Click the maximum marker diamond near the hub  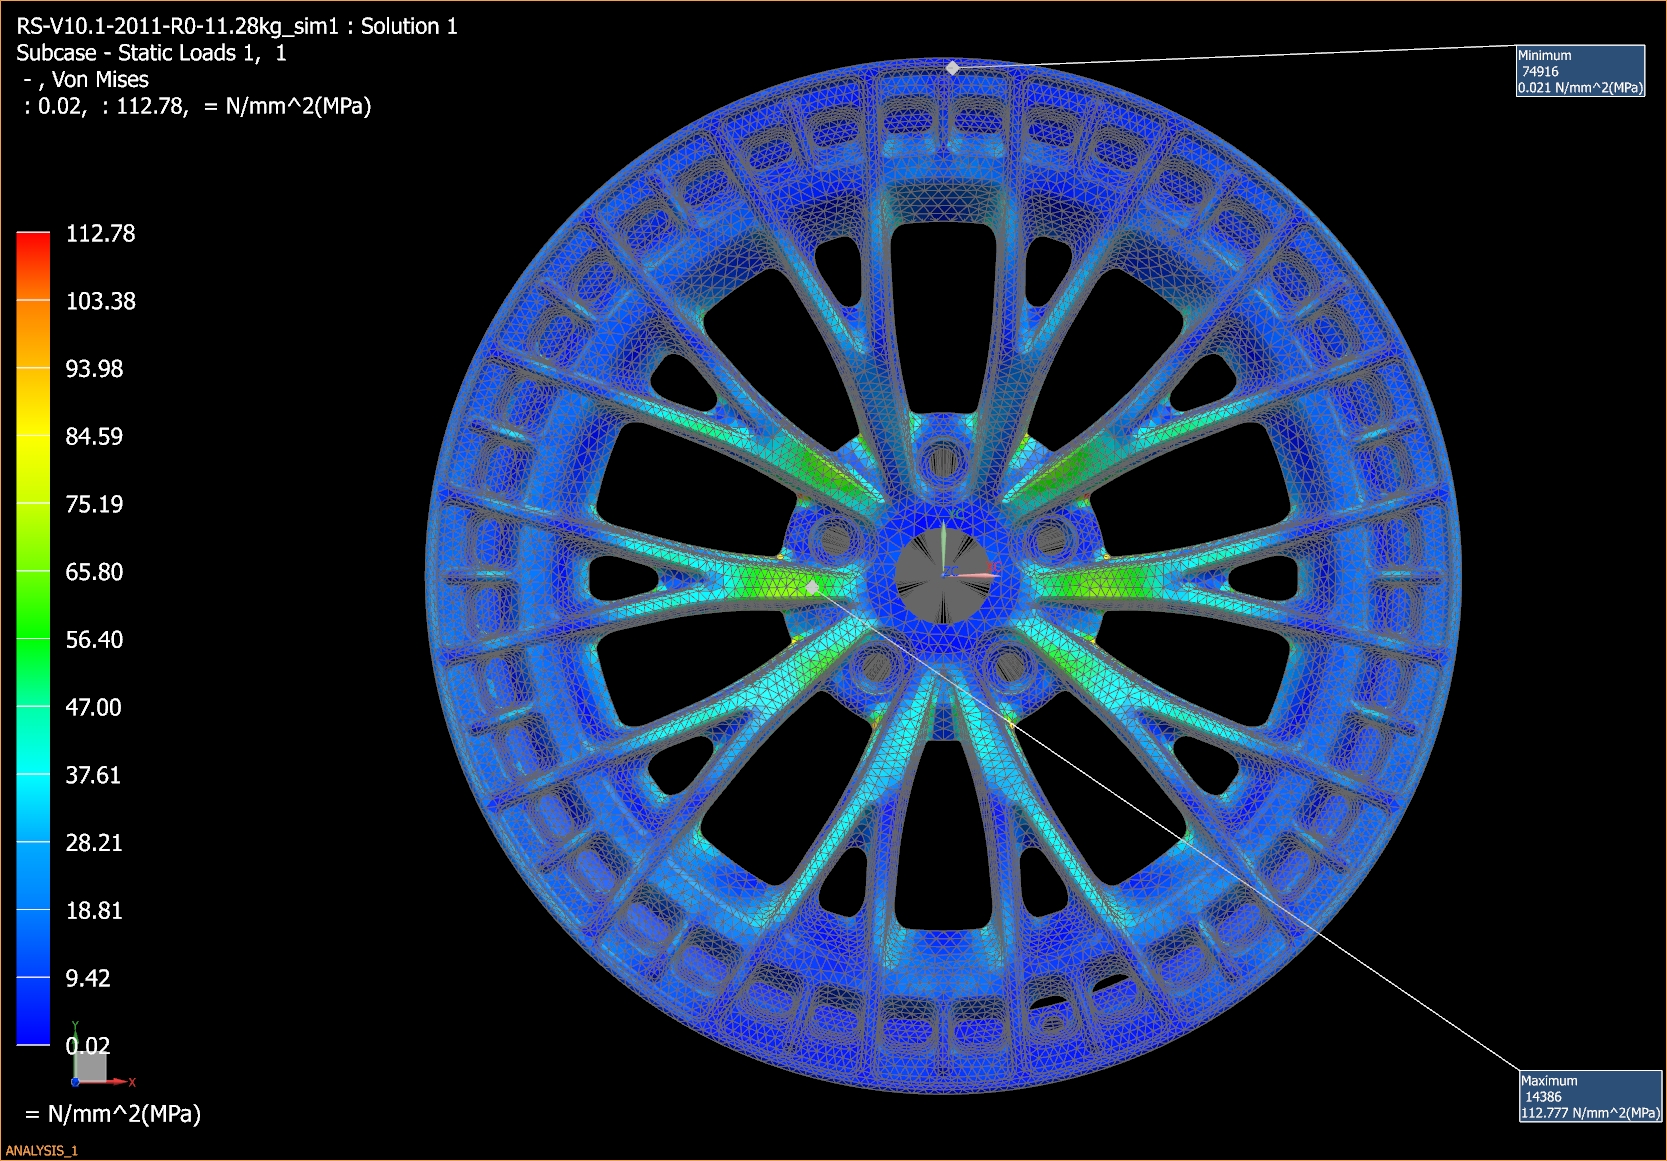click(x=812, y=588)
